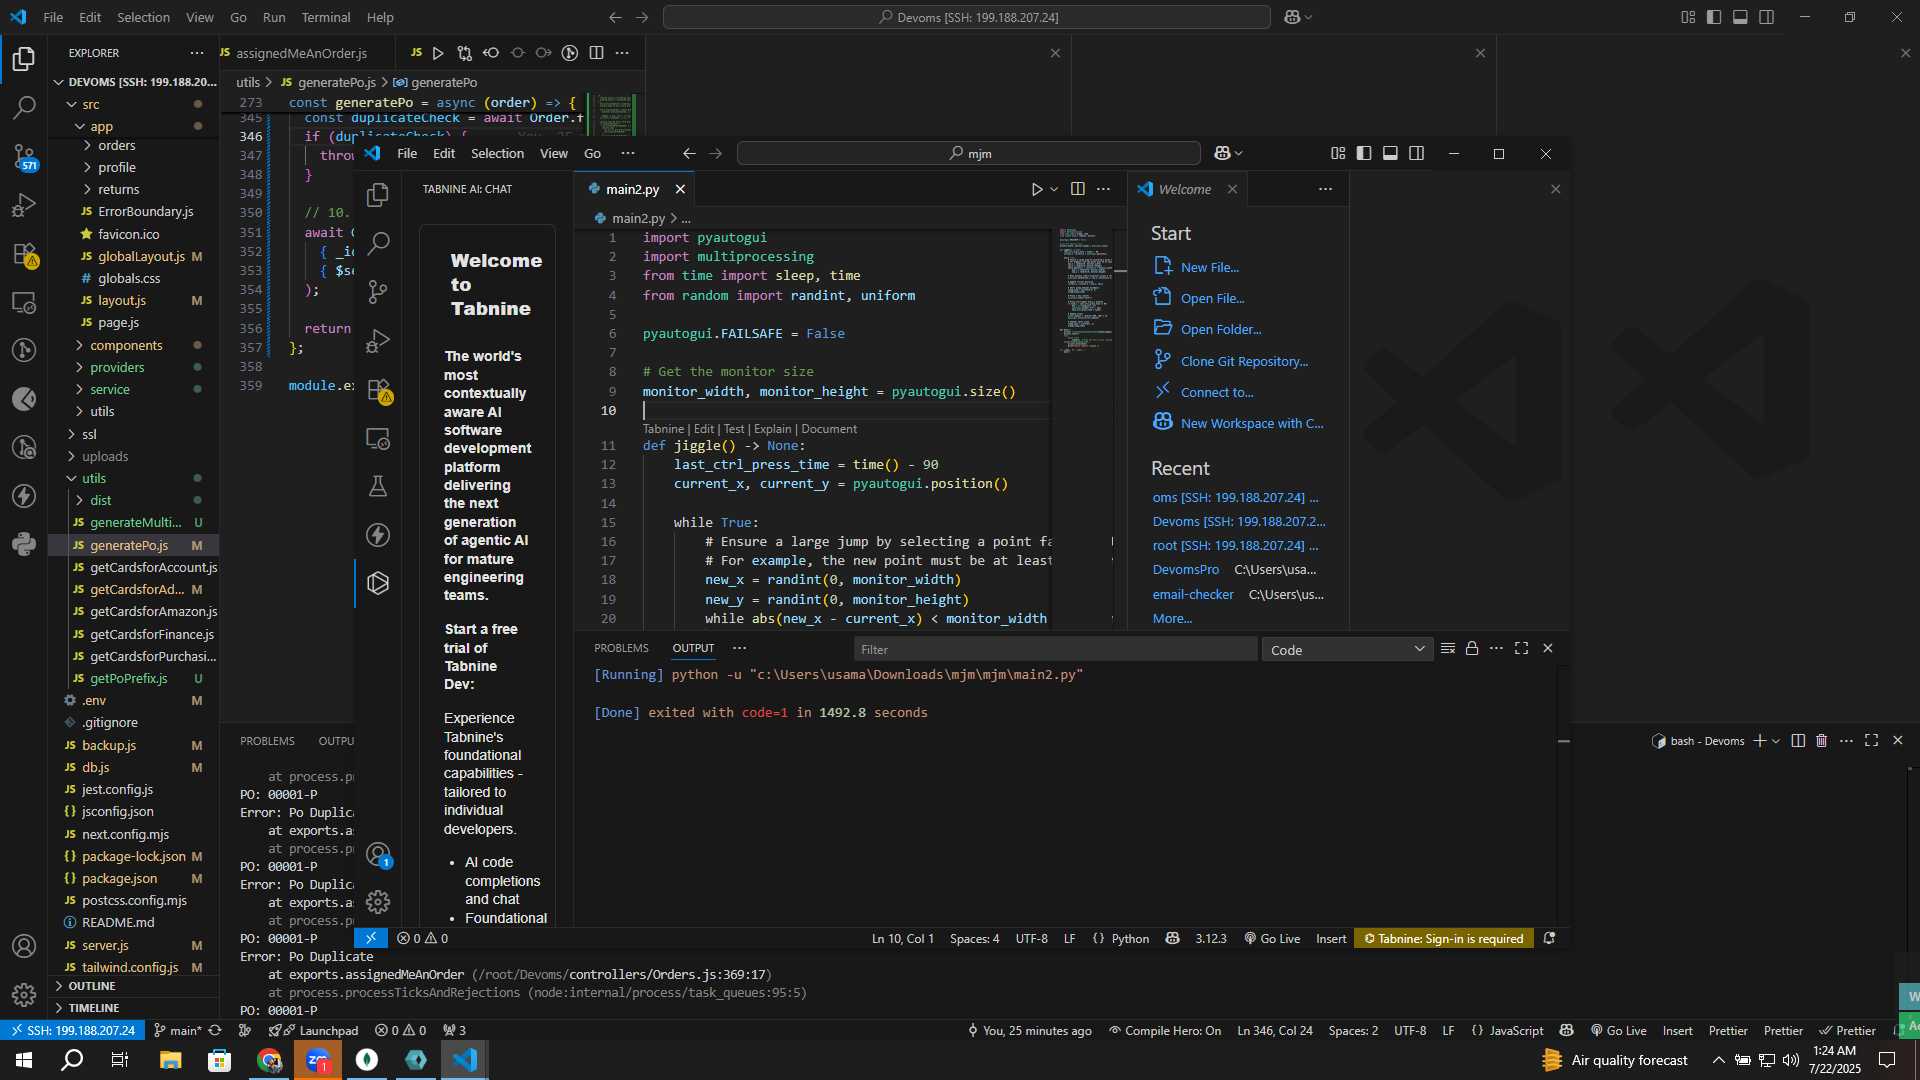Switch to main2.py editor tab
The height and width of the screenshot is (1080, 1920).
click(632, 189)
